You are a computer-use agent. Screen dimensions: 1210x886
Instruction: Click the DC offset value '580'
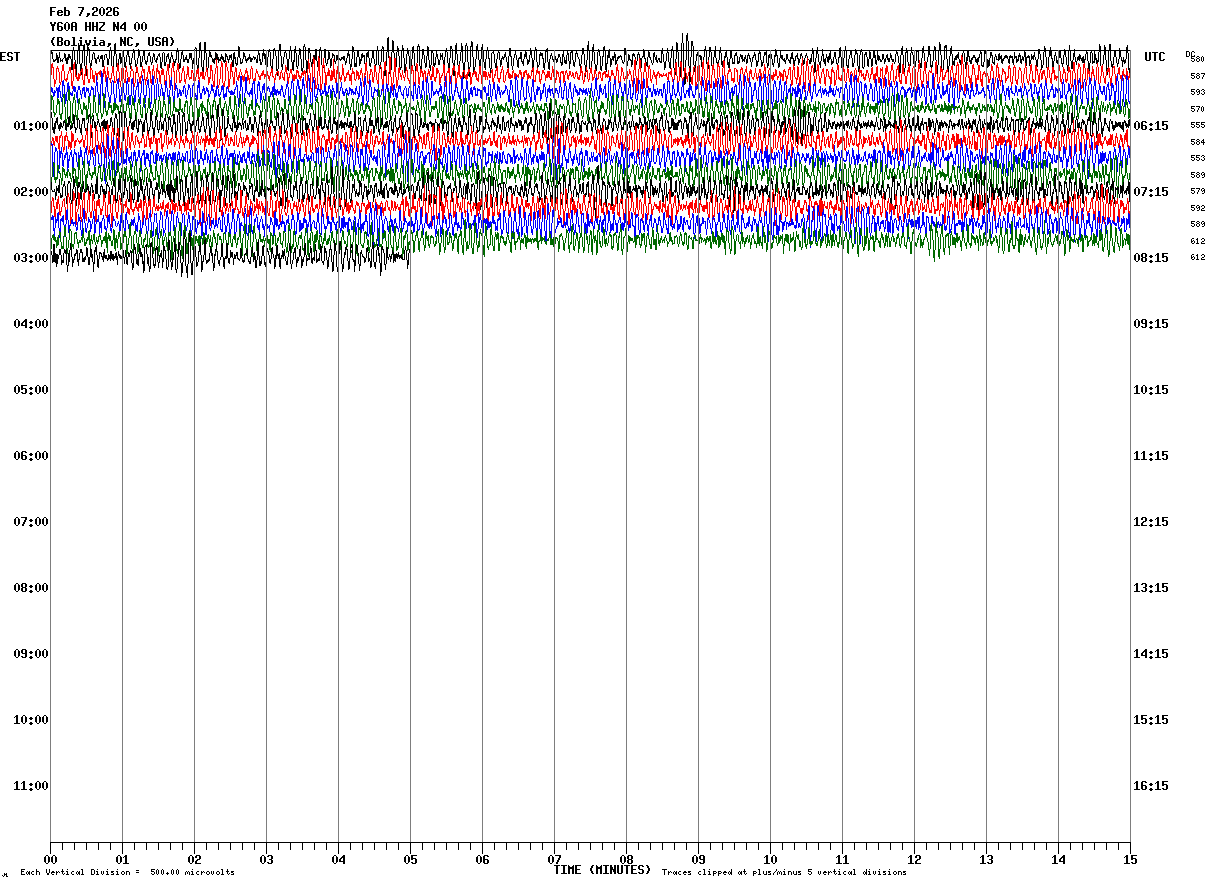1197,60
